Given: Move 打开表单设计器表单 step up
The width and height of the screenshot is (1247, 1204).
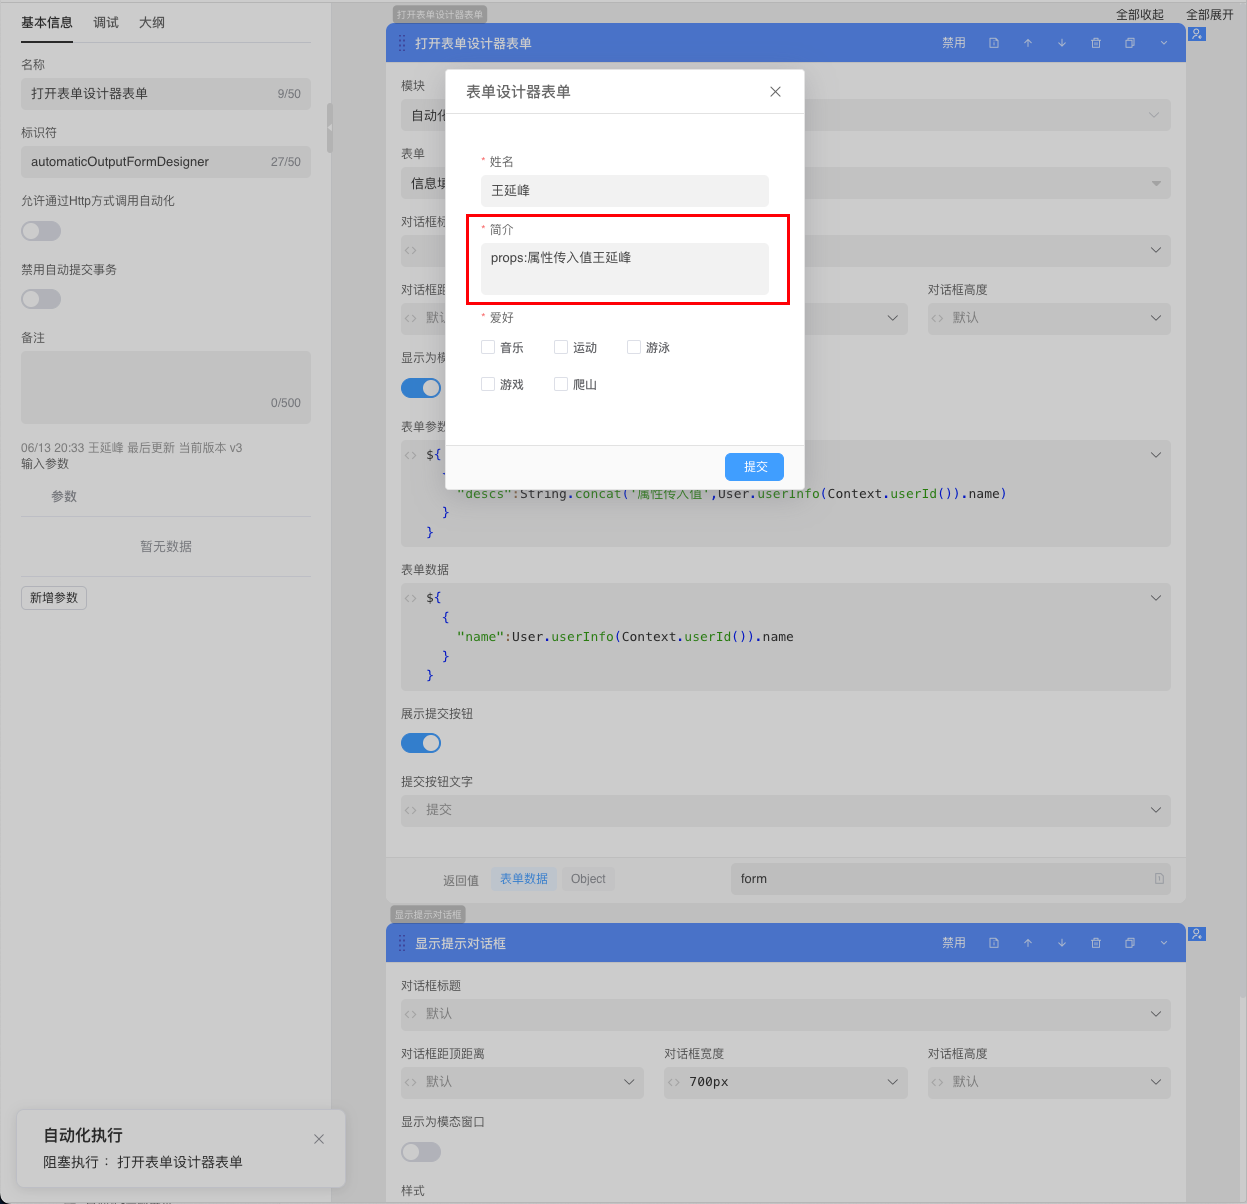Looking at the screenshot, I should [x=1028, y=43].
